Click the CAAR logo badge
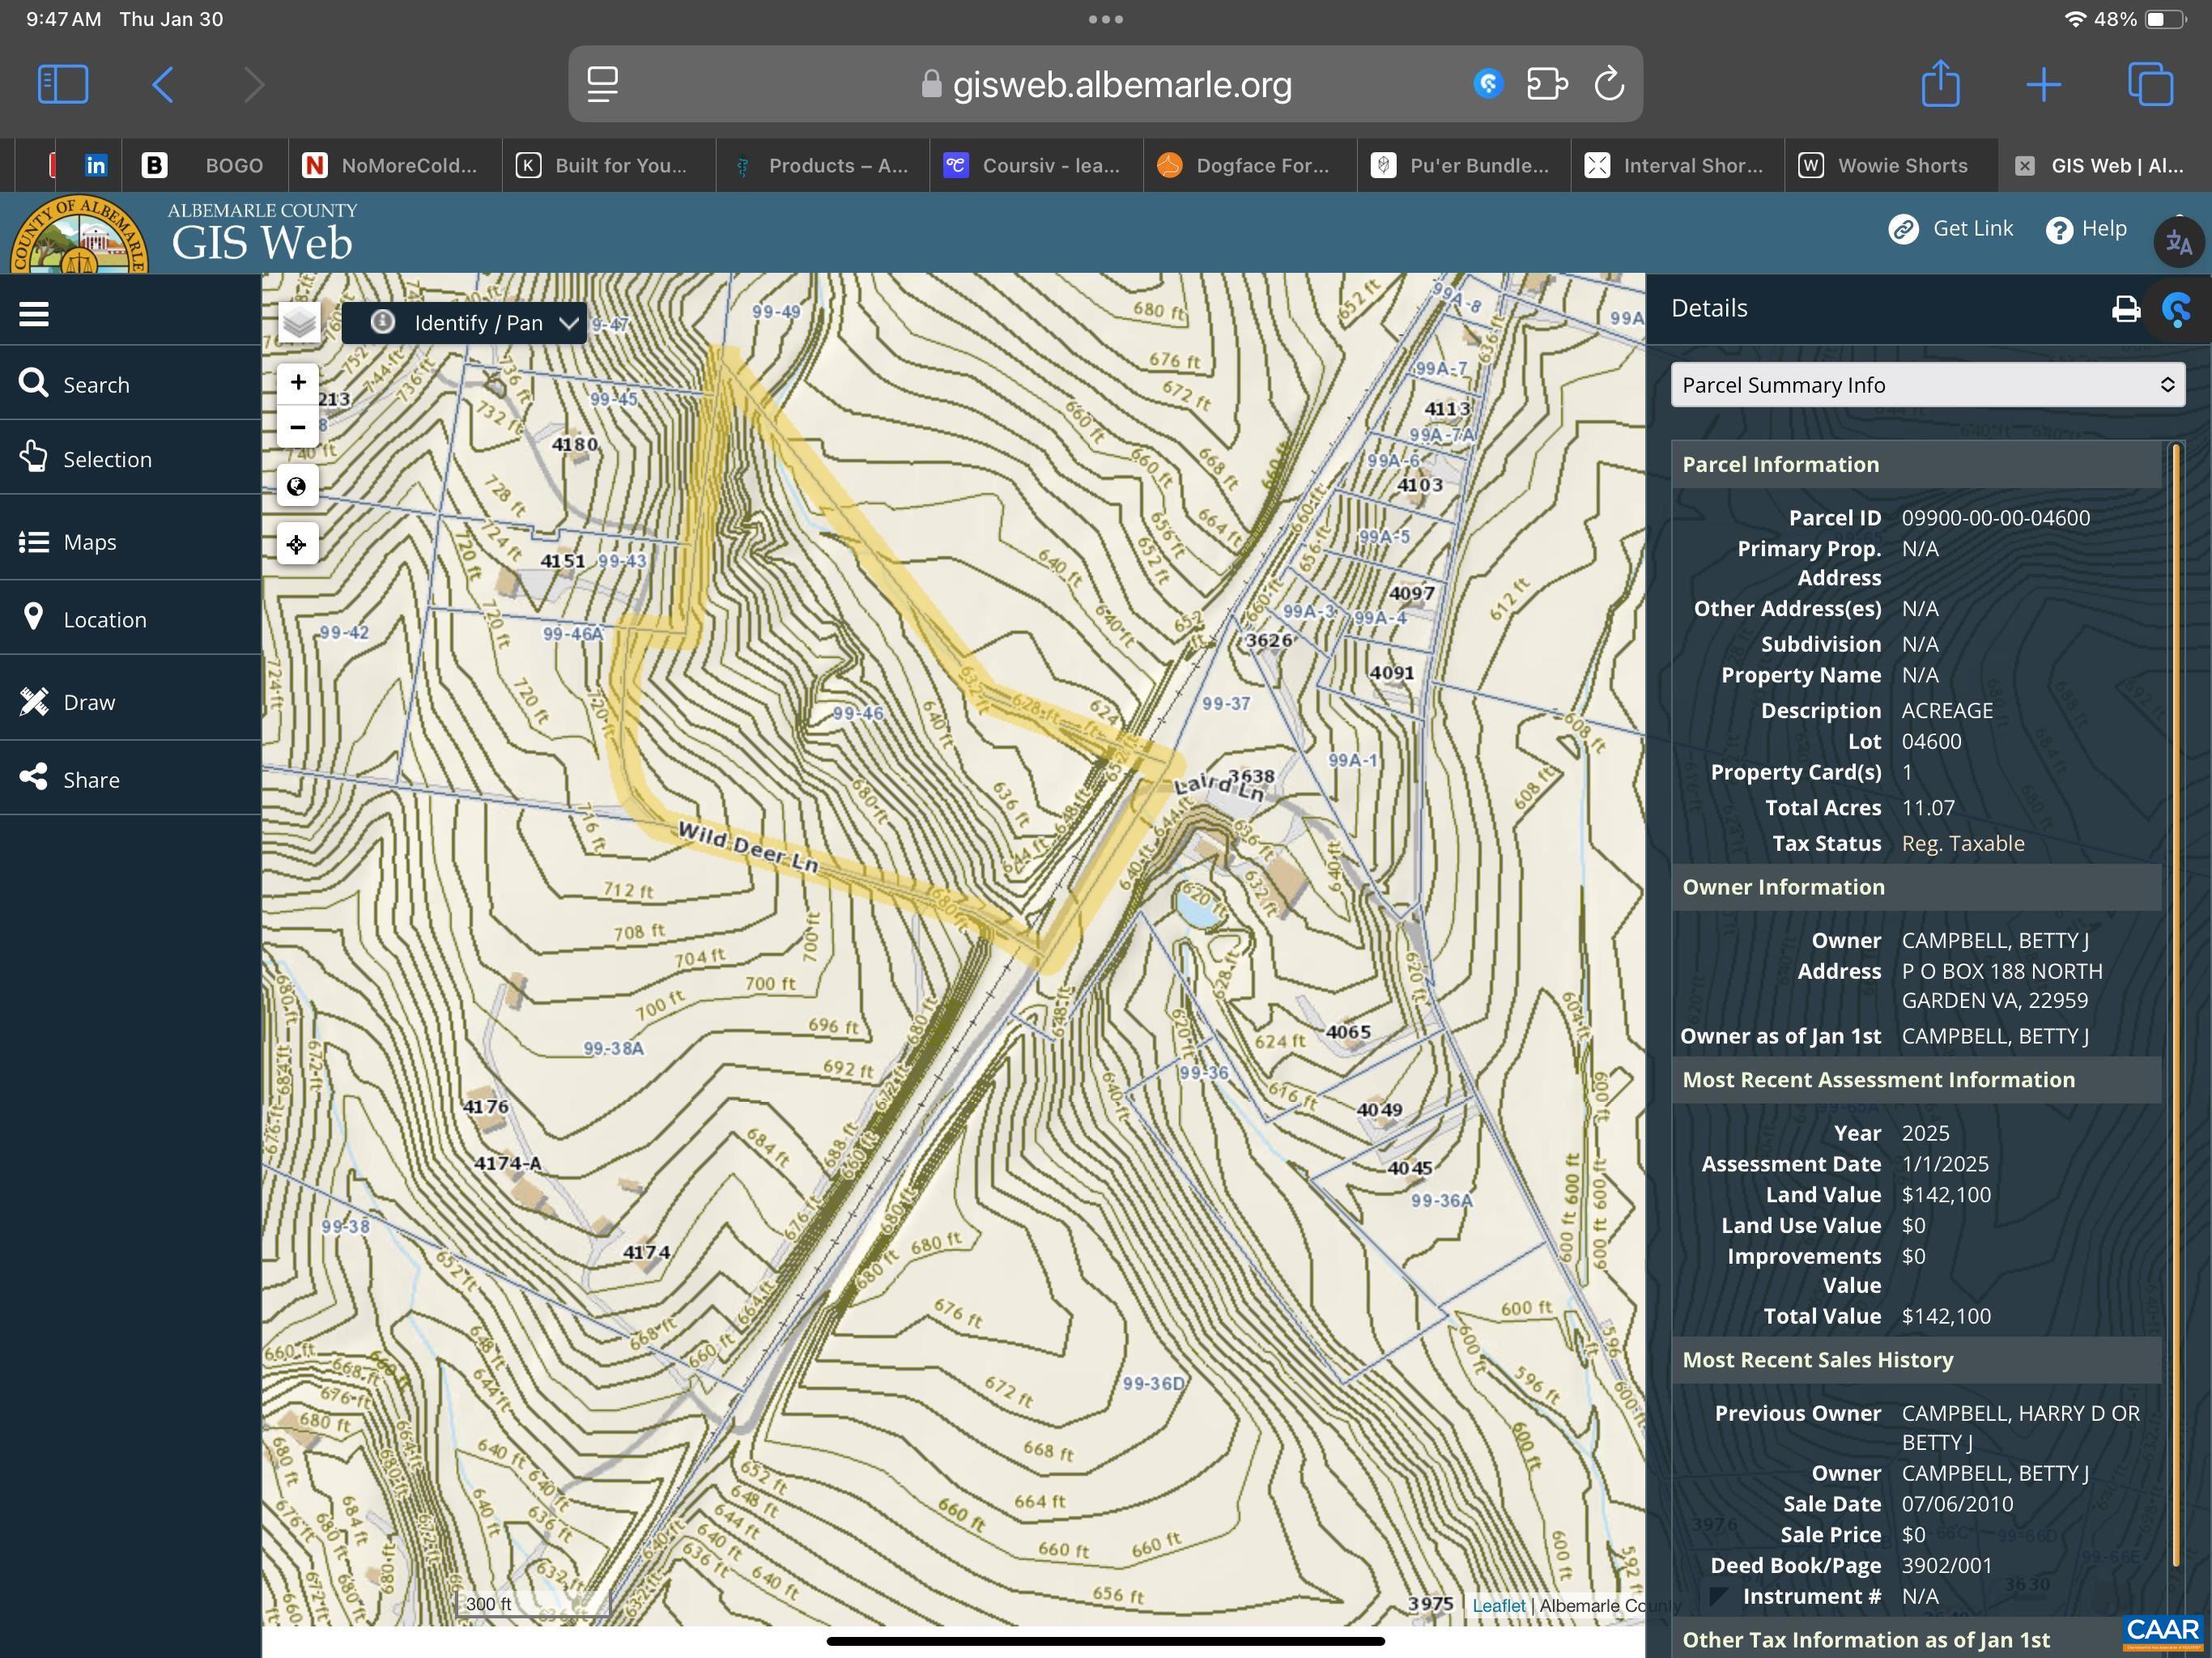This screenshot has height=1658, width=2212. click(2162, 1631)
